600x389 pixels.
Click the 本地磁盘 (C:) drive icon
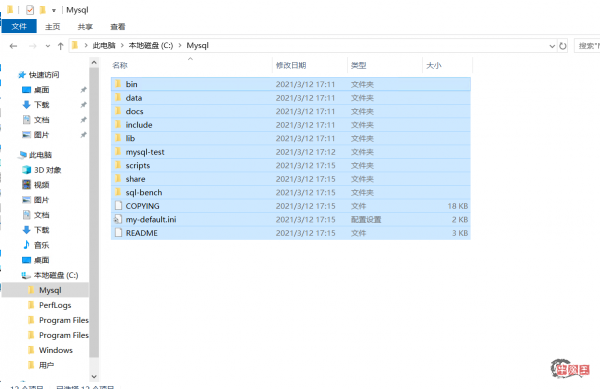point(26,275)
